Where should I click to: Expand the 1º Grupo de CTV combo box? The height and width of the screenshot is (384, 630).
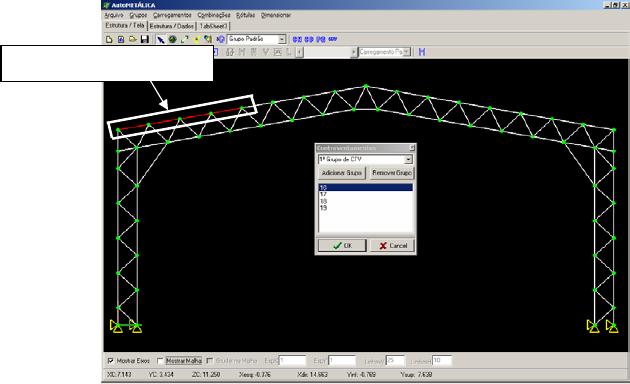[408, 159]
